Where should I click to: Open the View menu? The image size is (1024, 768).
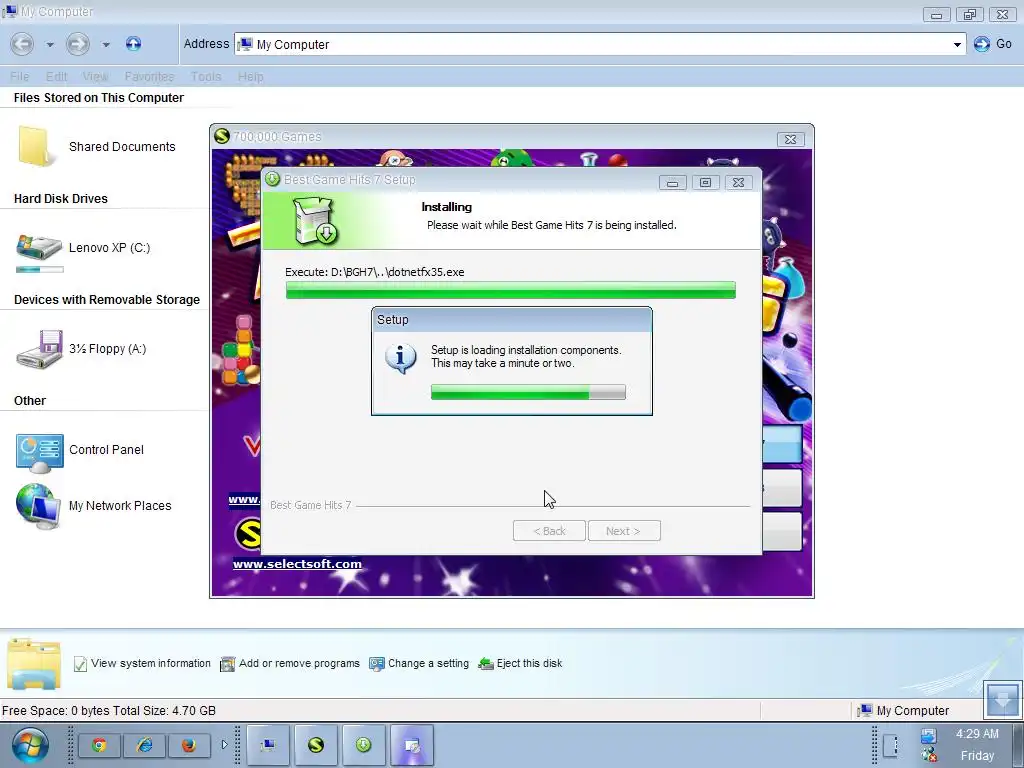(95, 76)
